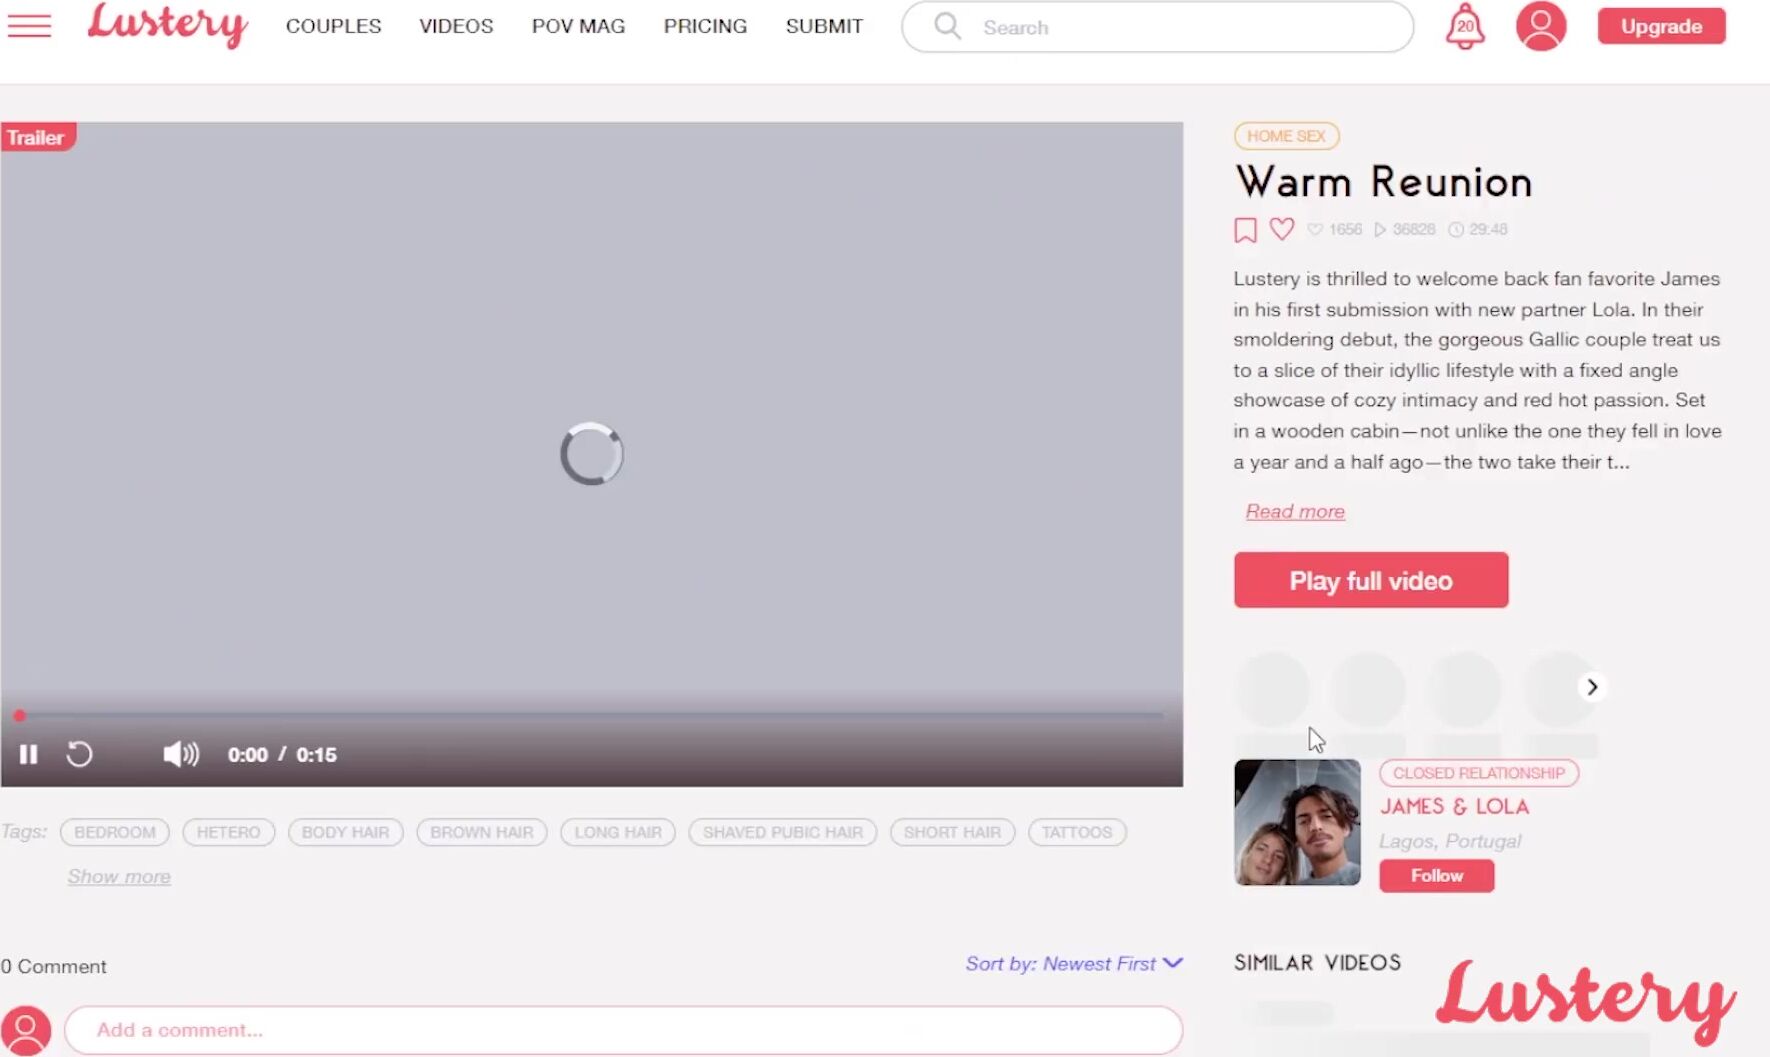Focus the Add a comment field
The width and height of the screenshot is (1770, 1057).
(x=622, y=1029)
